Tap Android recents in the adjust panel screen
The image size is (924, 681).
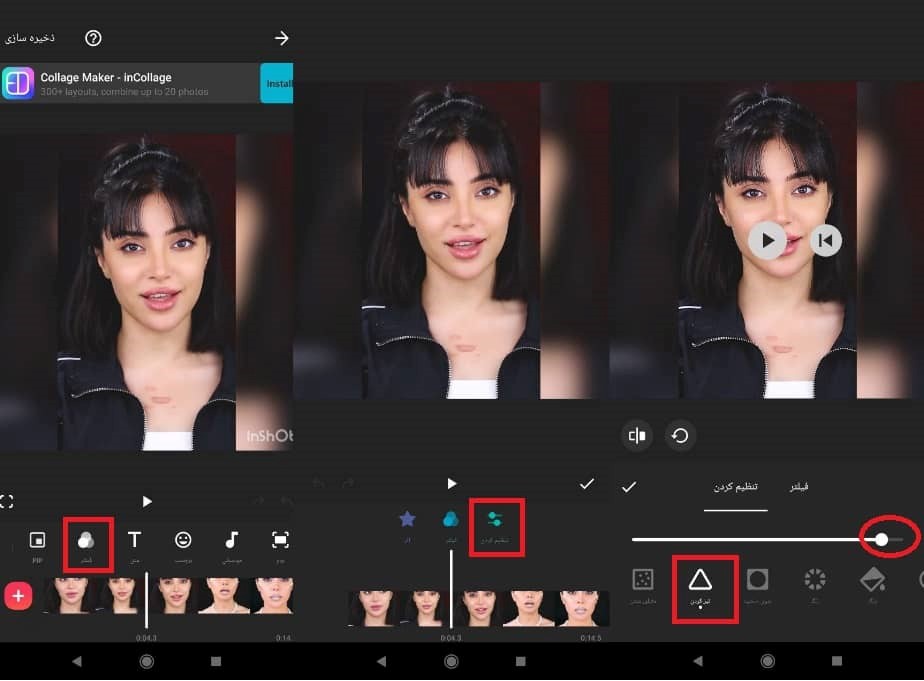pyautogui.click(x=837, y=661)
